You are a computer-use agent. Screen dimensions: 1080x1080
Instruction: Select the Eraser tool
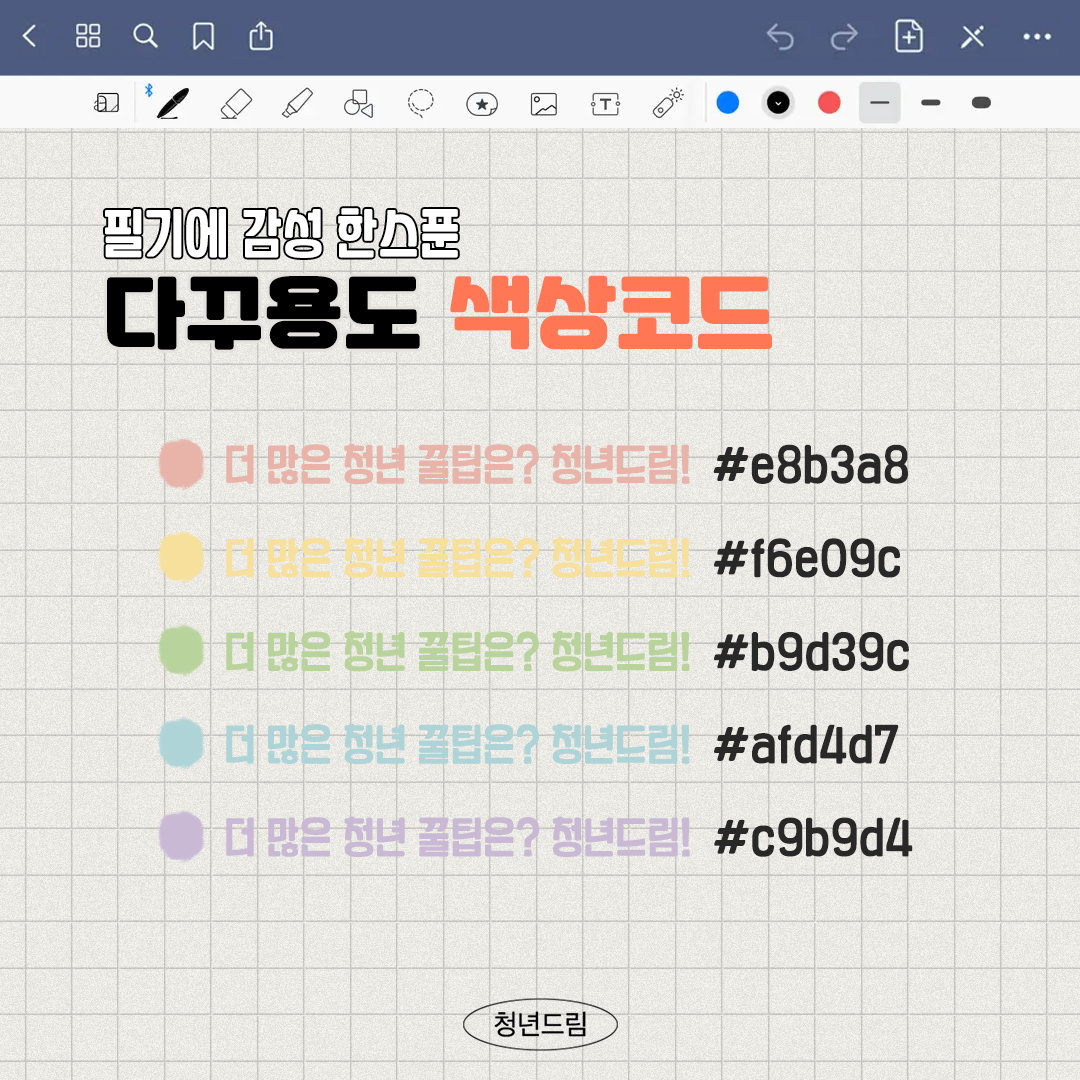(x=236, y=102)
